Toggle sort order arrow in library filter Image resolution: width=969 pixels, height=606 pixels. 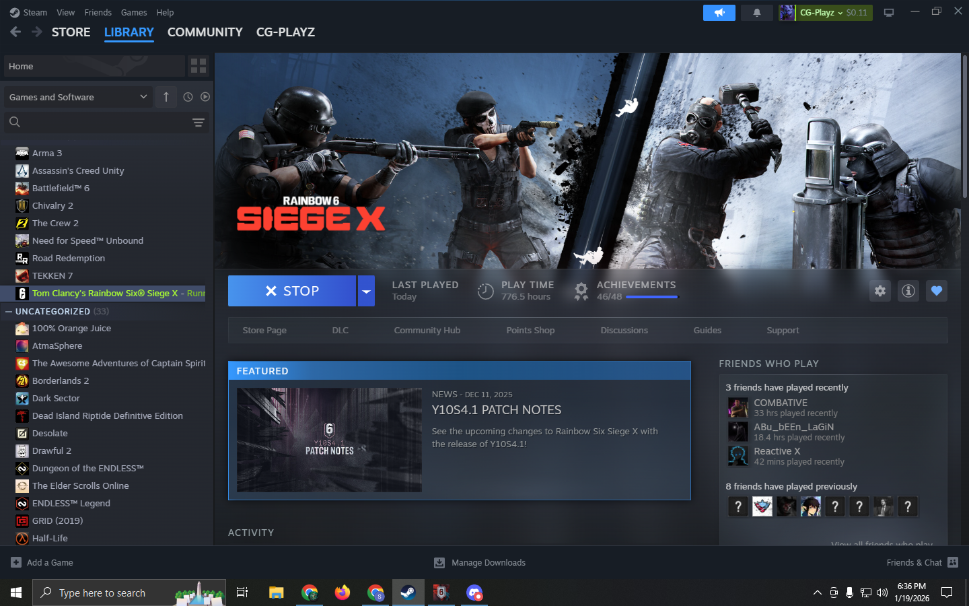click(x=166, y=97)
